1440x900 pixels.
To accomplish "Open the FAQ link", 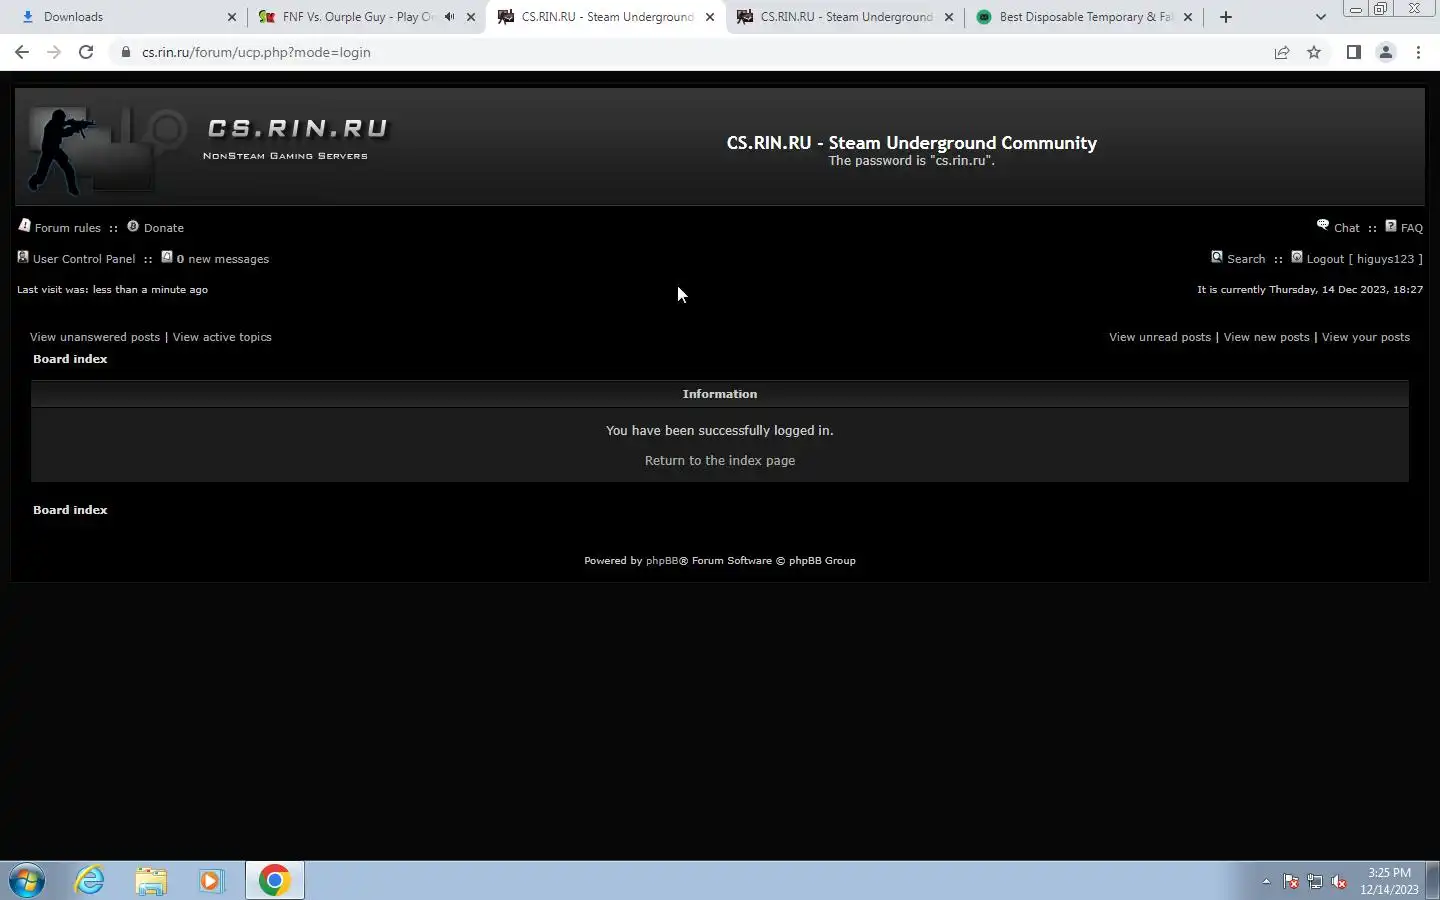I will 1411,228.
